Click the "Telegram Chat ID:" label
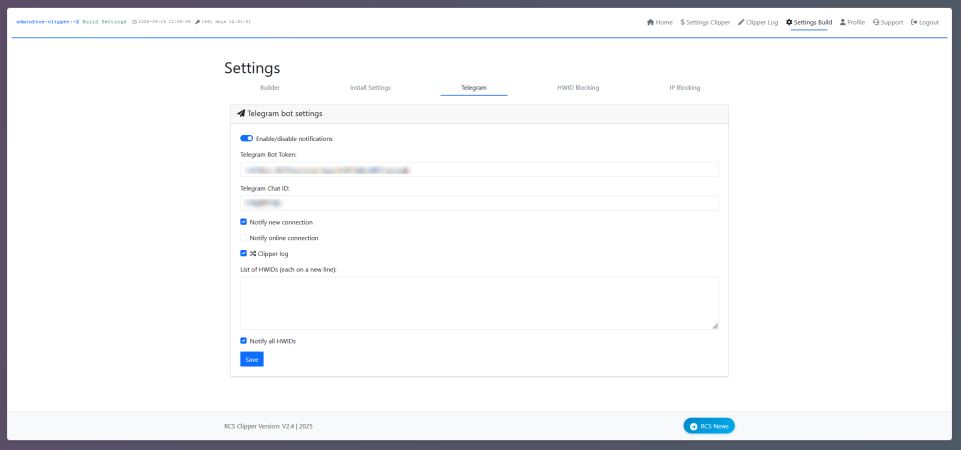Image resolution: width=961 pixels, height=450 pixels. point(265,189)
